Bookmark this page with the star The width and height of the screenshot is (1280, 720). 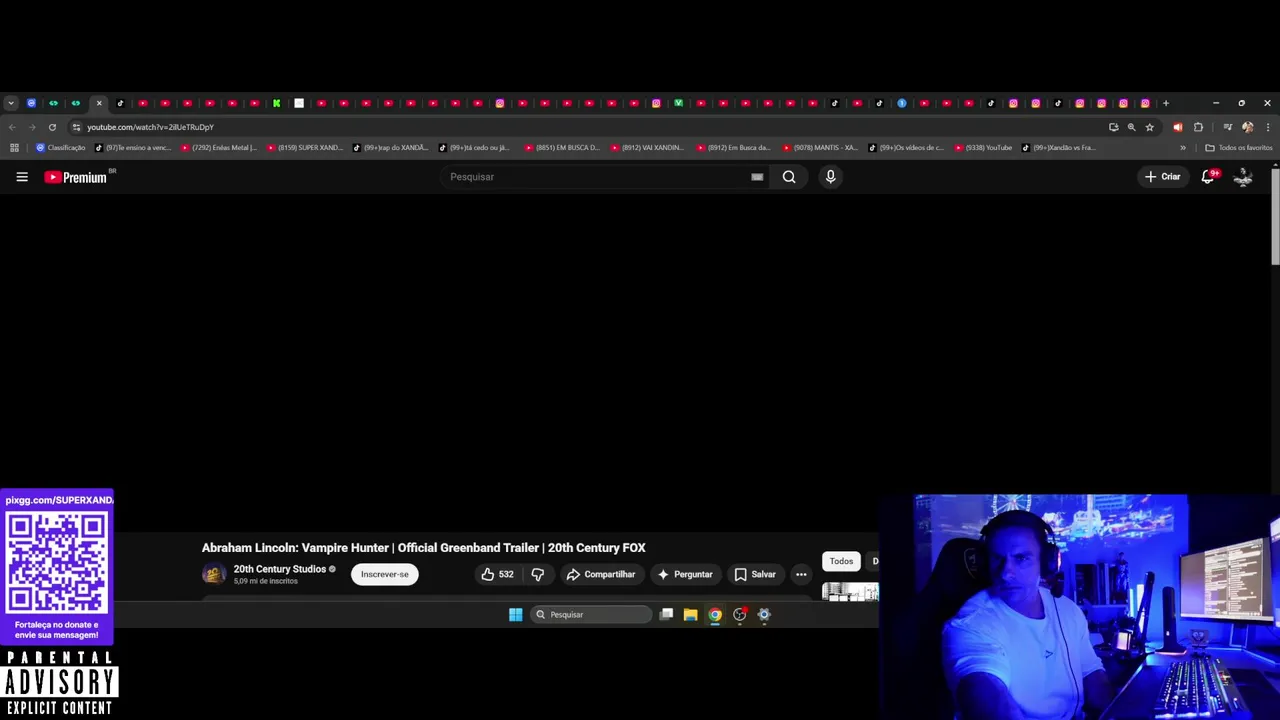(1149, 127)
